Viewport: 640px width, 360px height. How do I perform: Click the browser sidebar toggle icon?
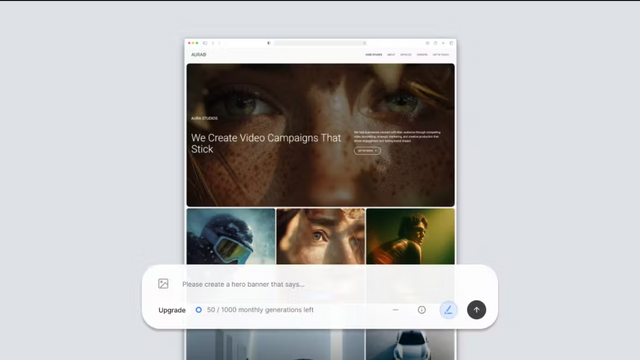coord(205,43)
